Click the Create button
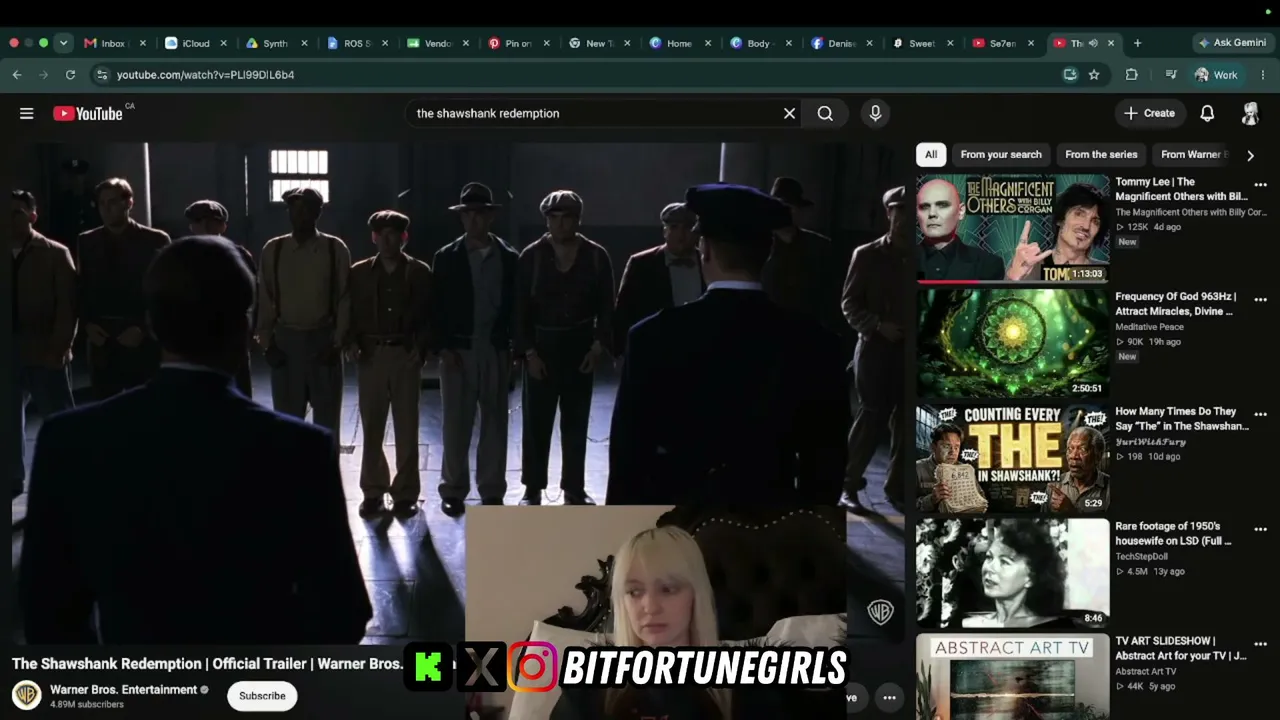 coord(1149,113)
